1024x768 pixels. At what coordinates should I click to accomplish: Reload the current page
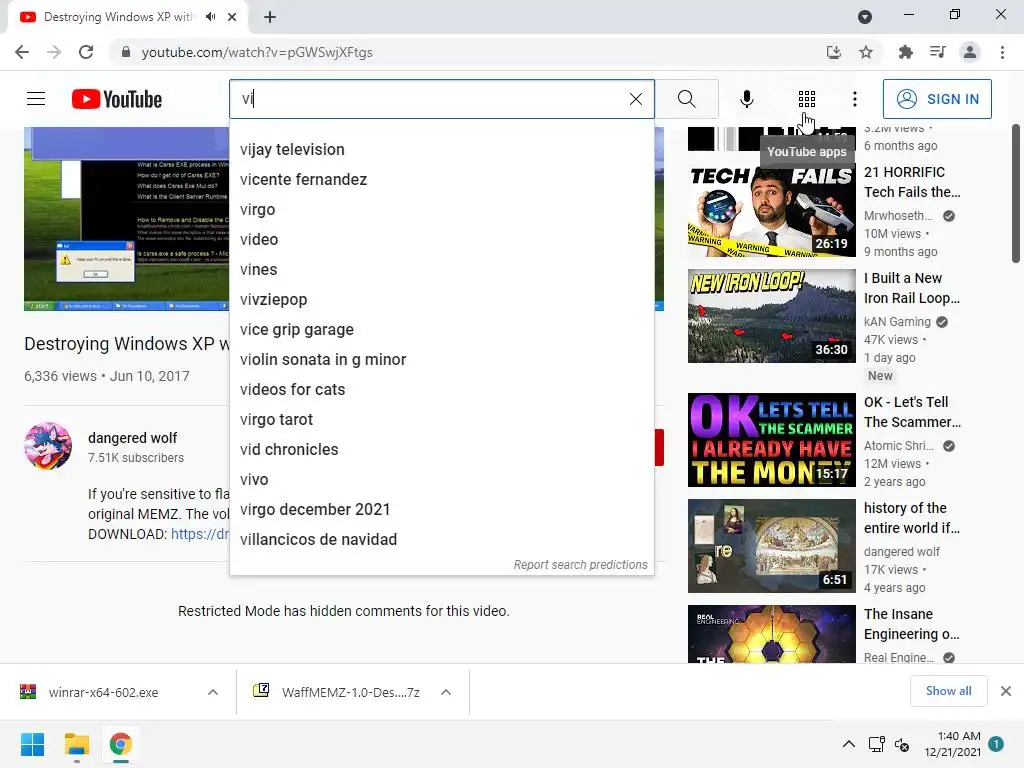pyautogui.click(x=86, y=52)
